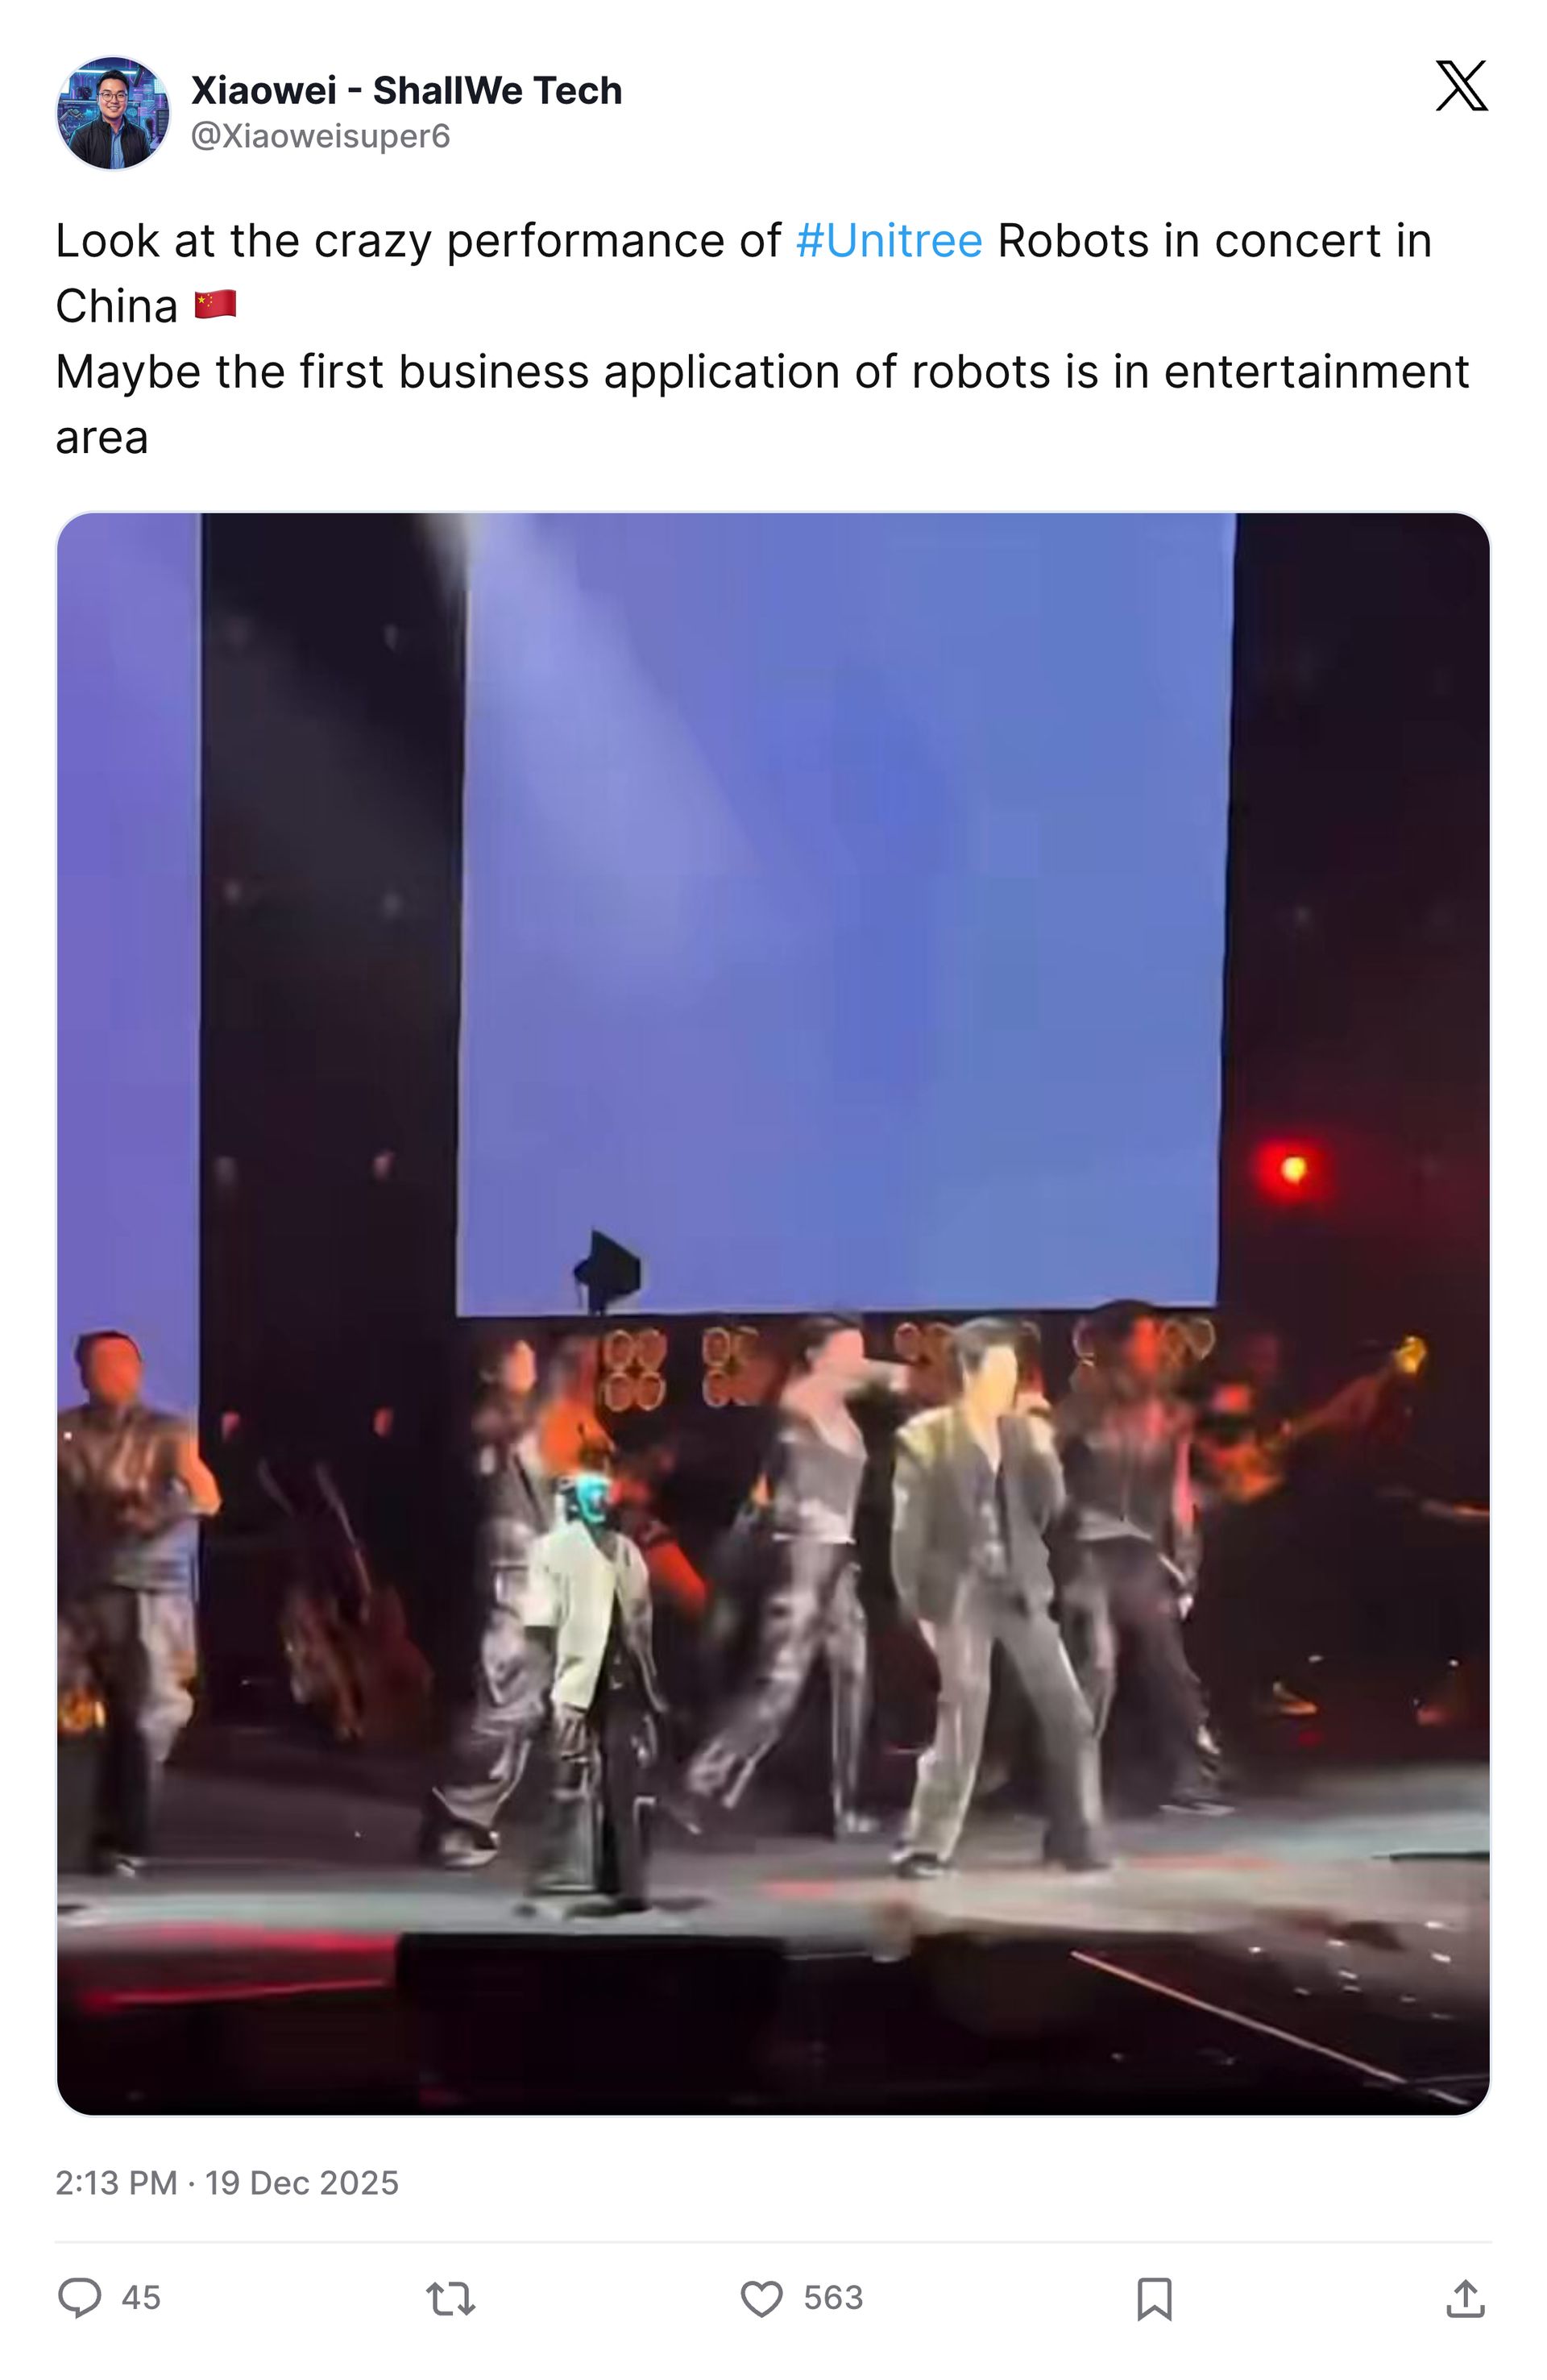
Task: Click the 563 likes count
Action: click(833, 2297)
